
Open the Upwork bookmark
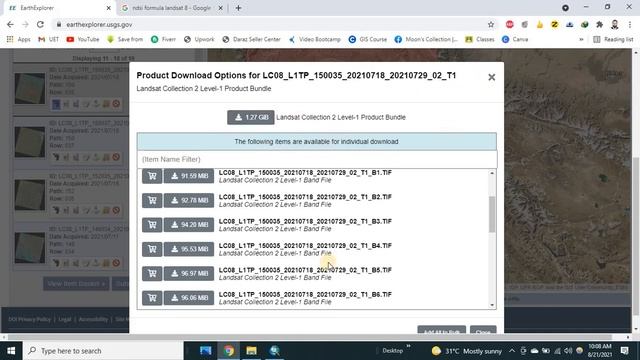pyautogui.click(x=199, y=39)
